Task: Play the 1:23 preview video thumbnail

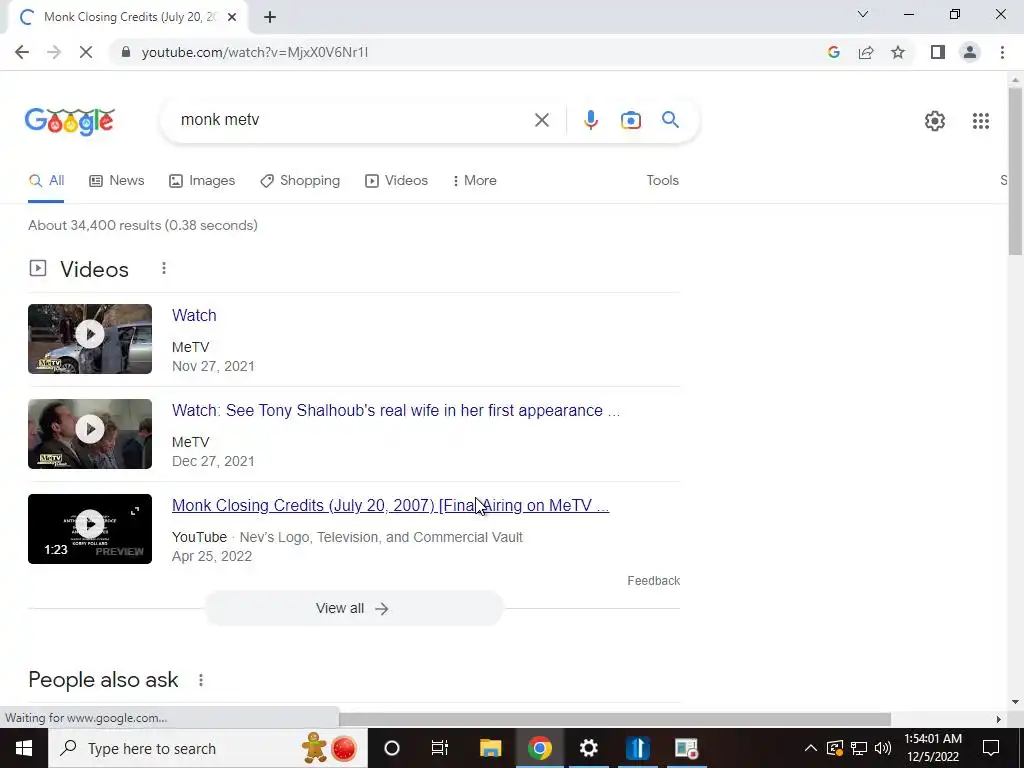Action: (x=90, y=529)
